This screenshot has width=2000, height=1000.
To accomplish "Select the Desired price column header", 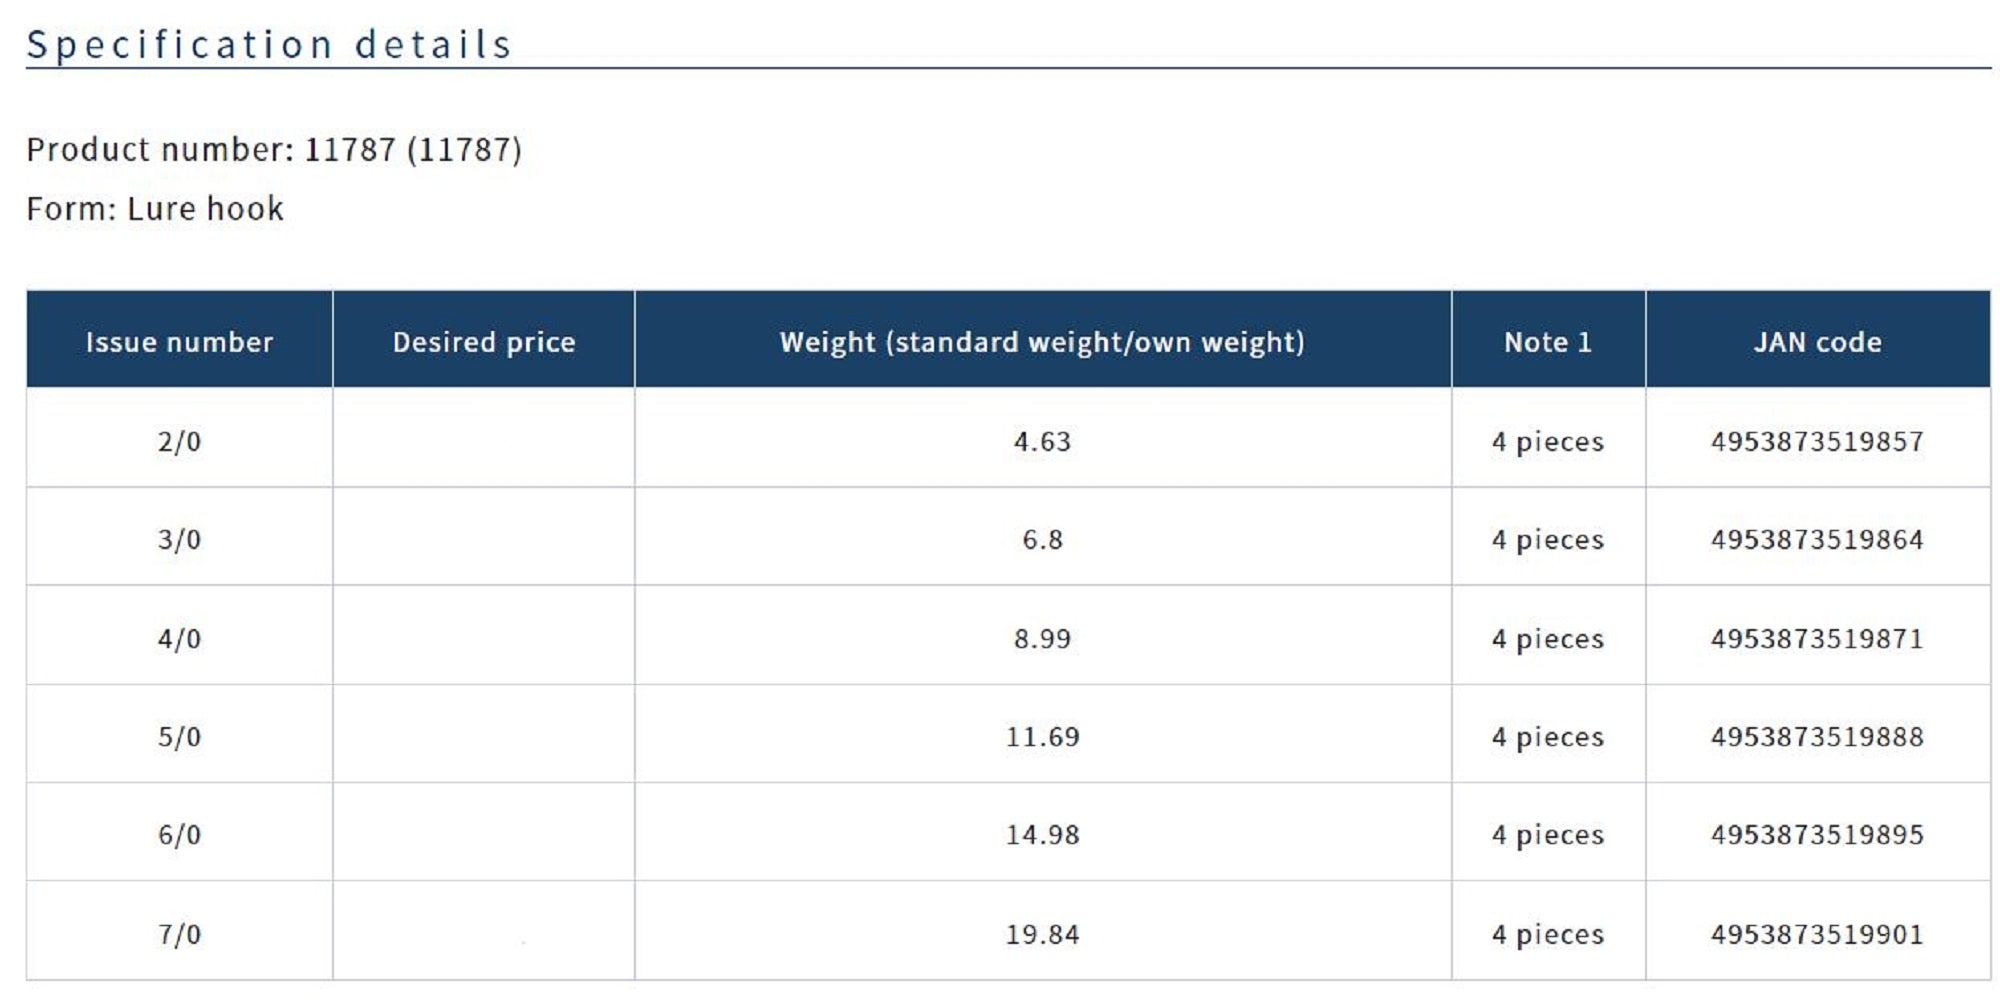I will [484, 342].
